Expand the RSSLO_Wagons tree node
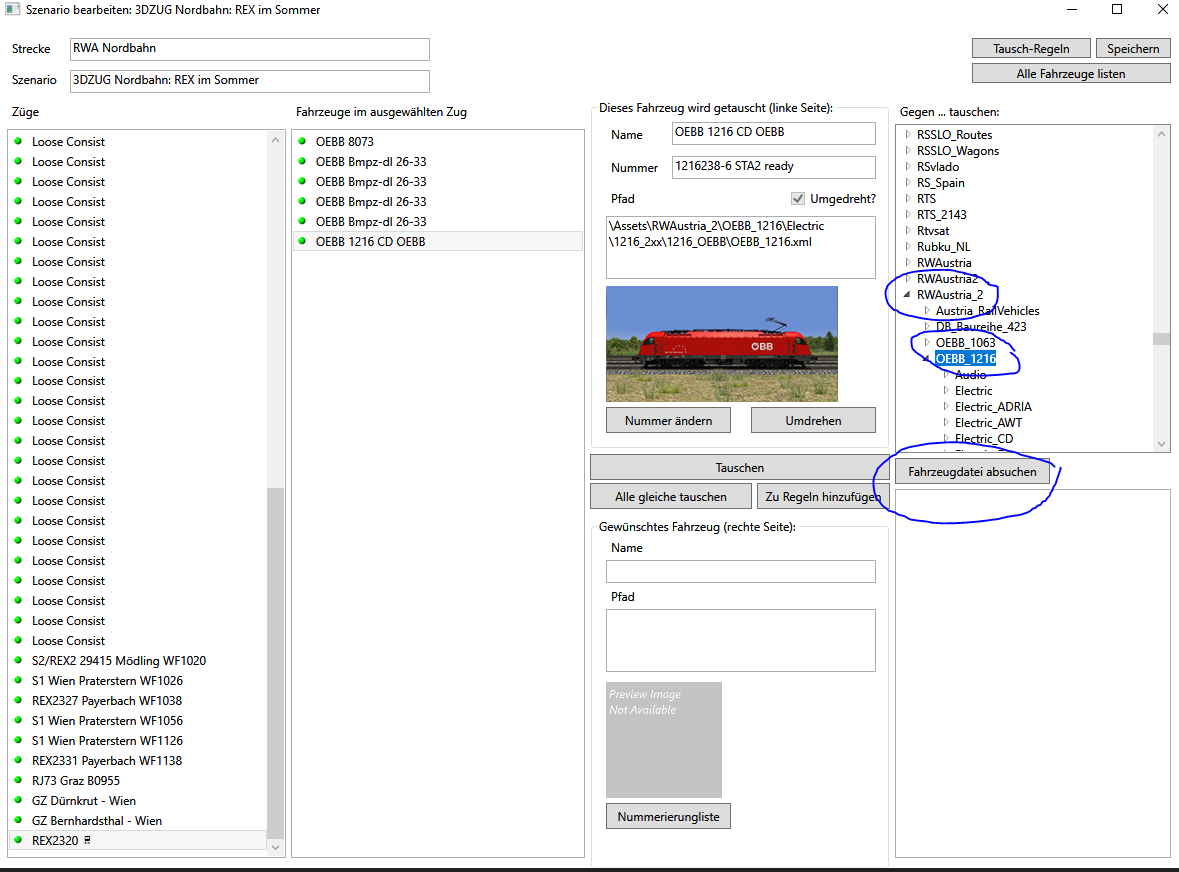 [908, 150]
